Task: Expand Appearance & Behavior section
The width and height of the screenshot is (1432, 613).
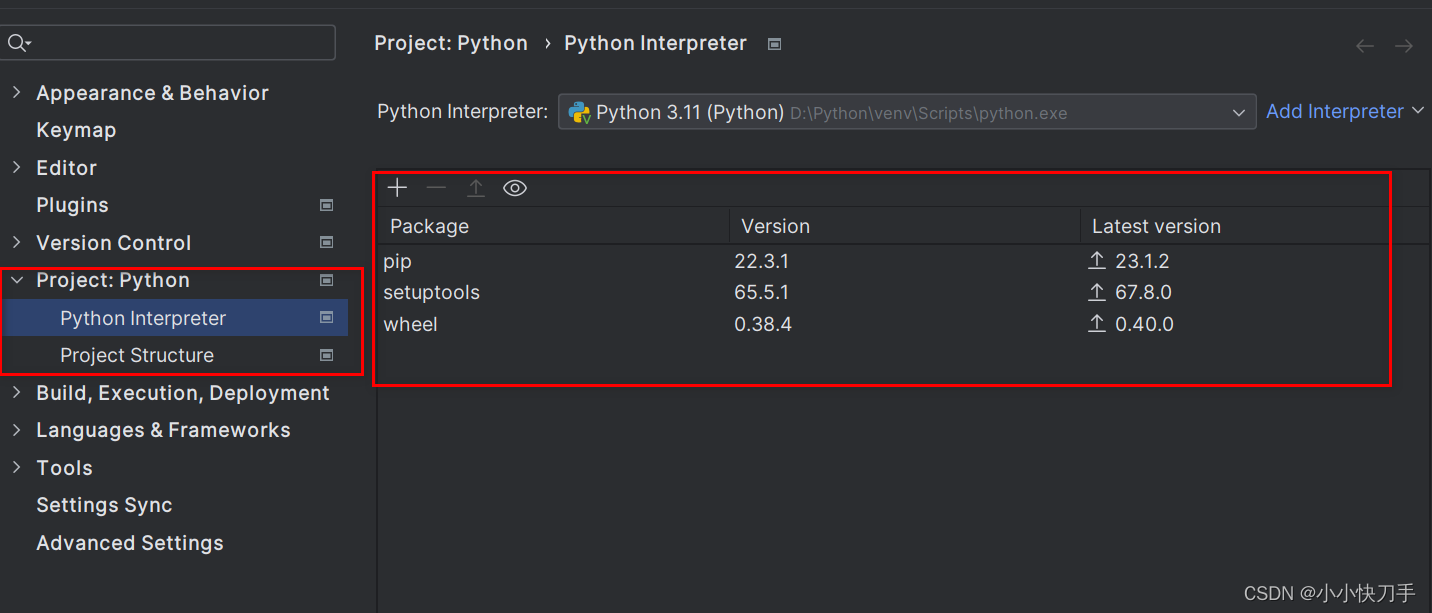Action: pos(16,93)
